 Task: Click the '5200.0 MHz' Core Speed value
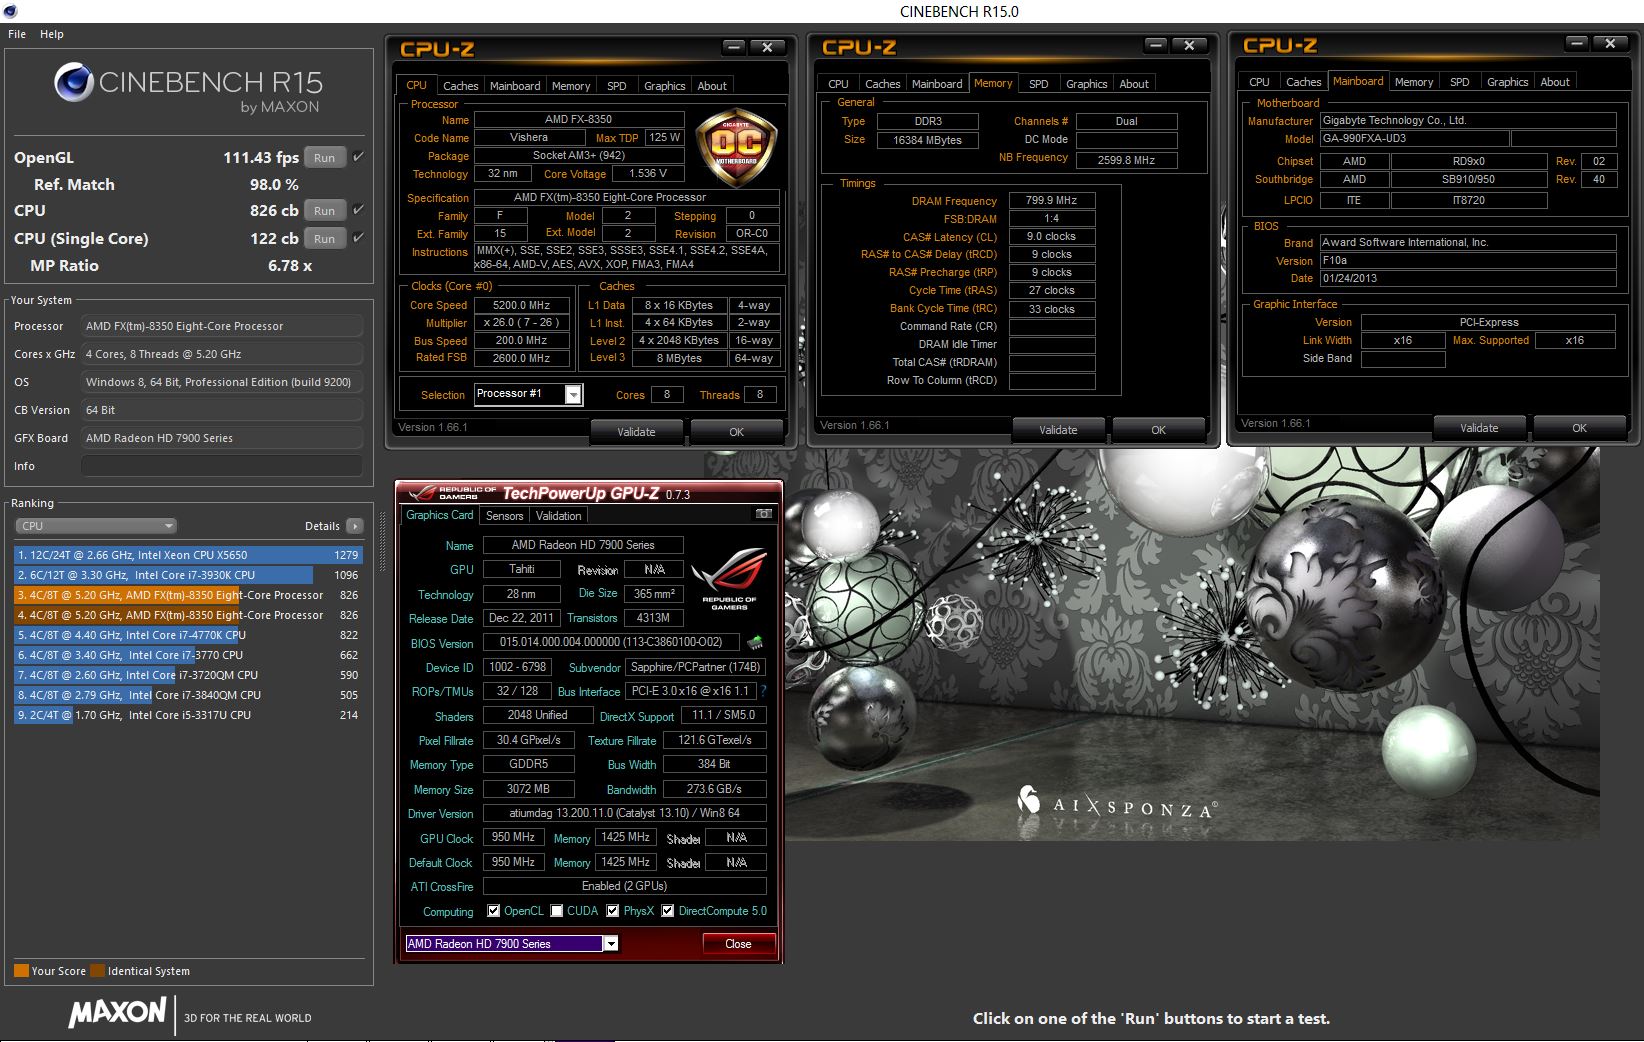click(522, 305)
